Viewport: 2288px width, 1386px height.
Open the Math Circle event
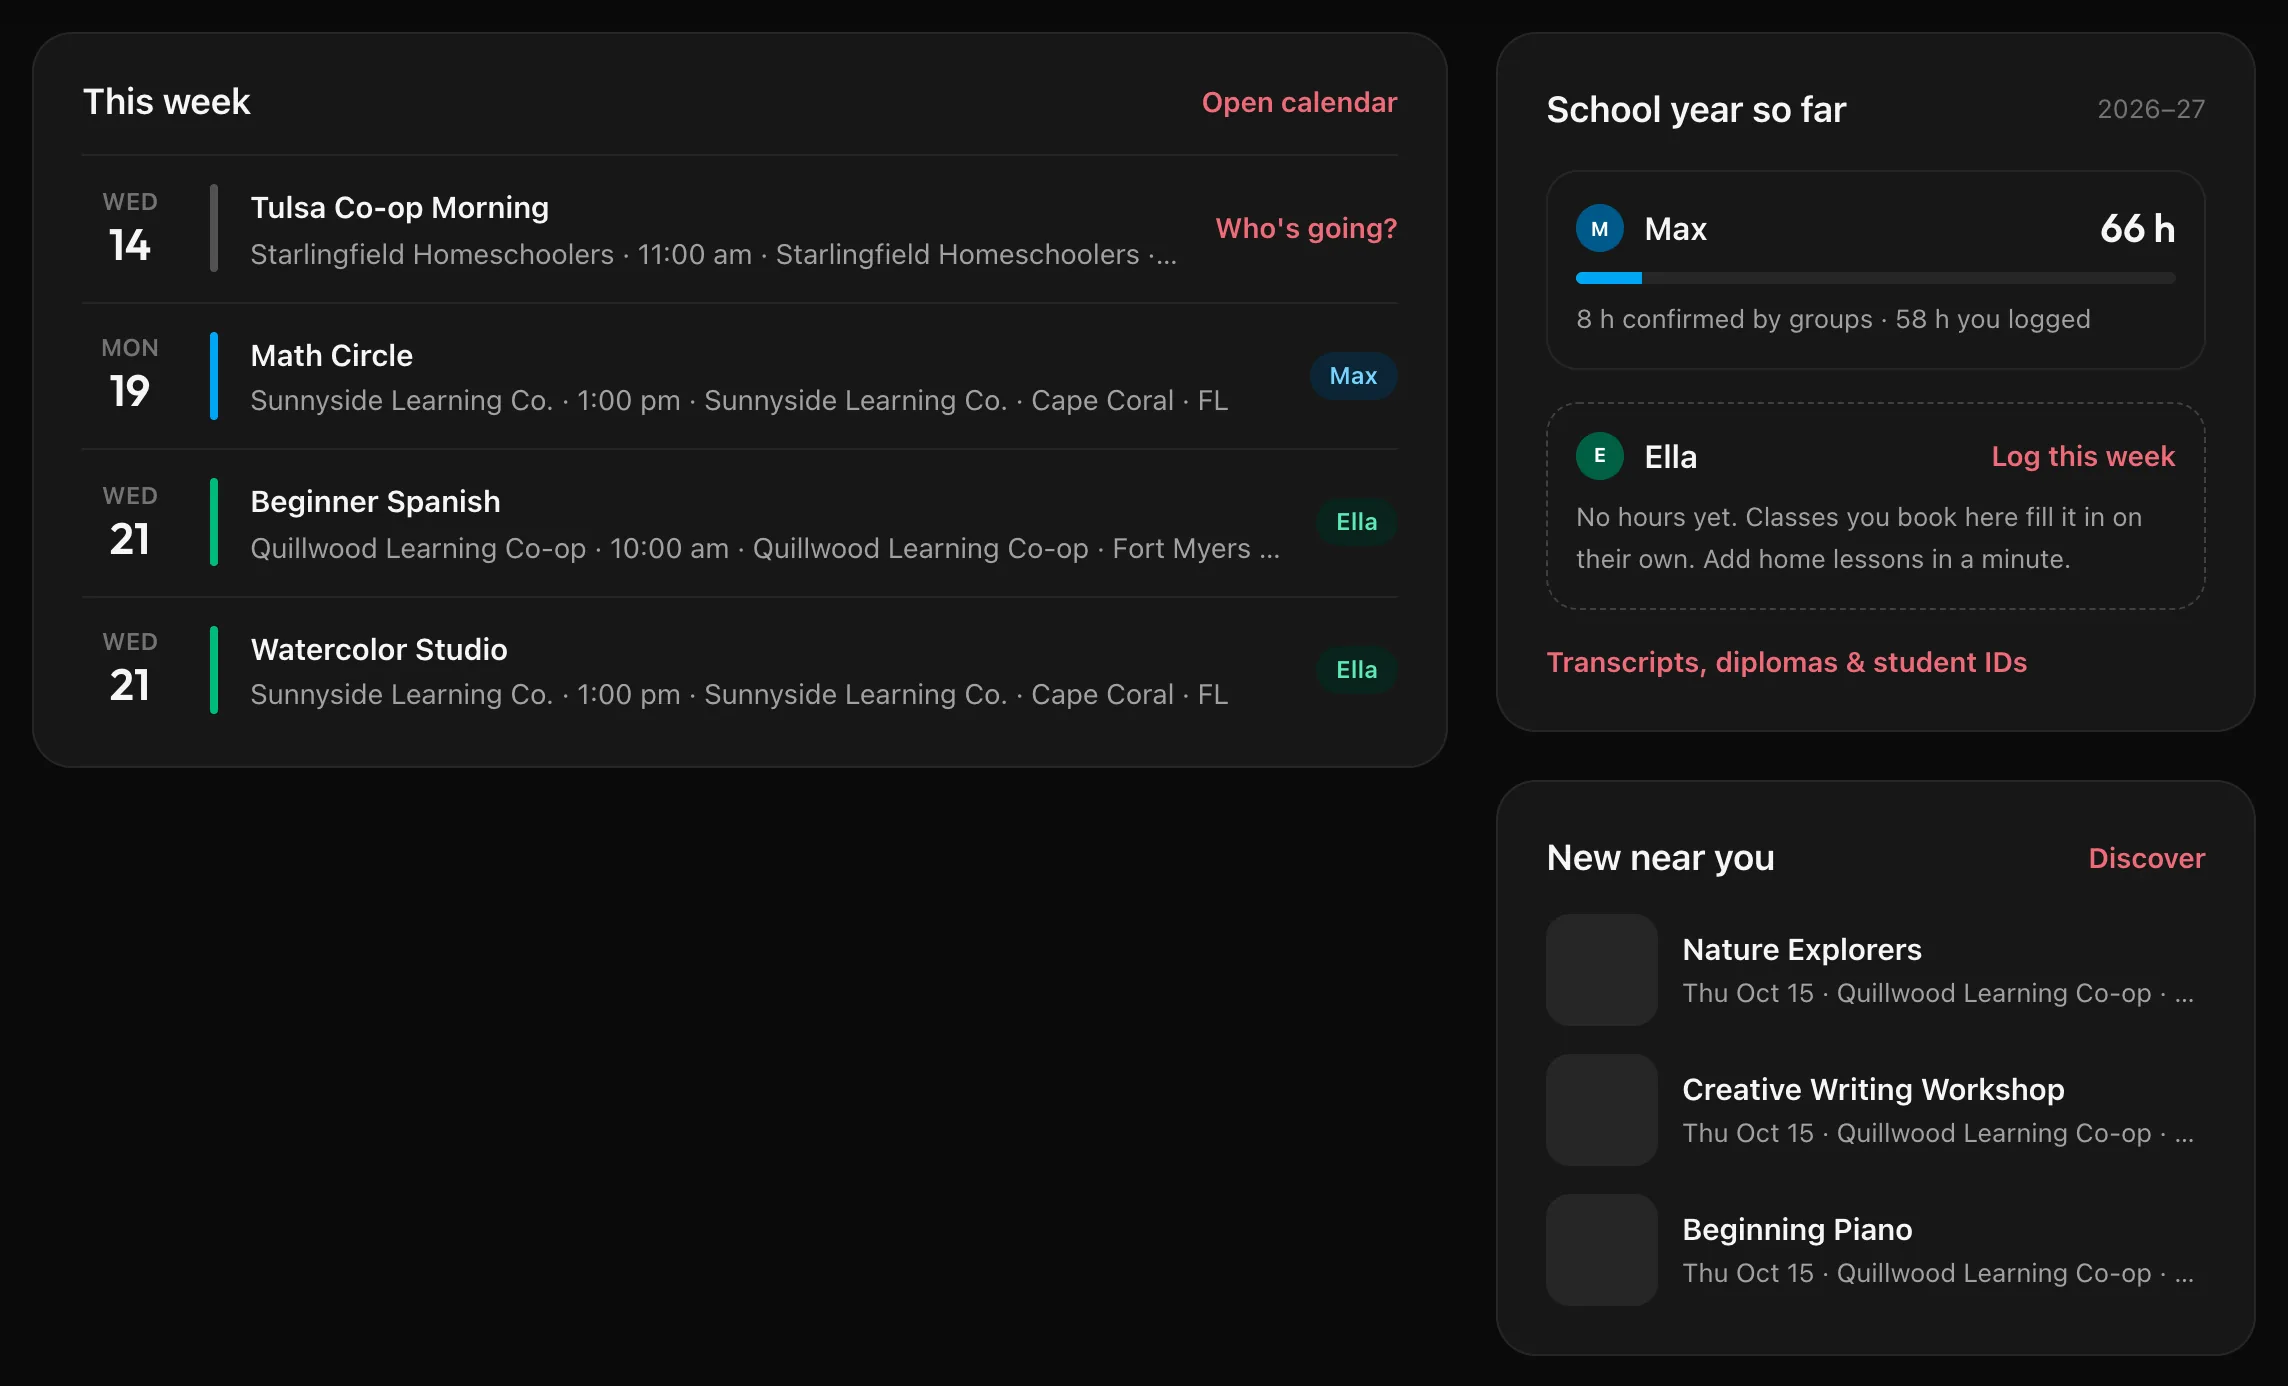[x=740, y=376]
